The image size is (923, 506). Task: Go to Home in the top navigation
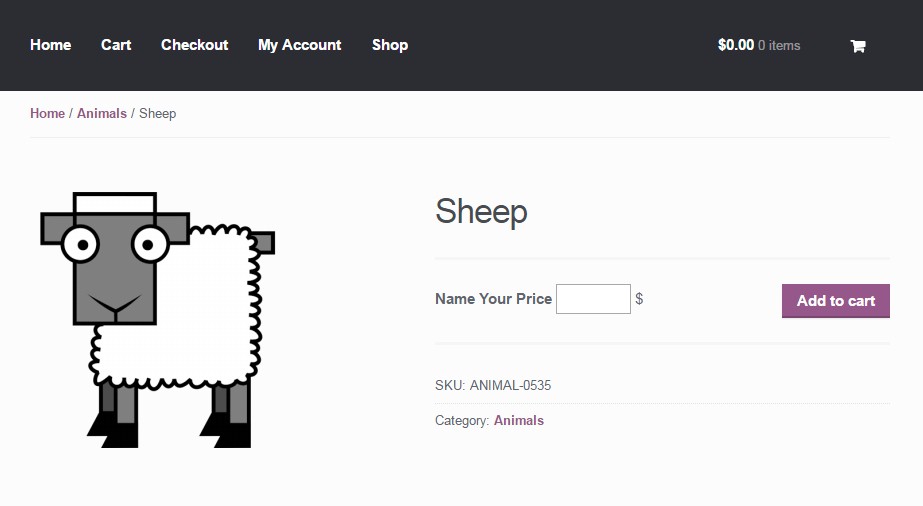(x=51, y=45)
